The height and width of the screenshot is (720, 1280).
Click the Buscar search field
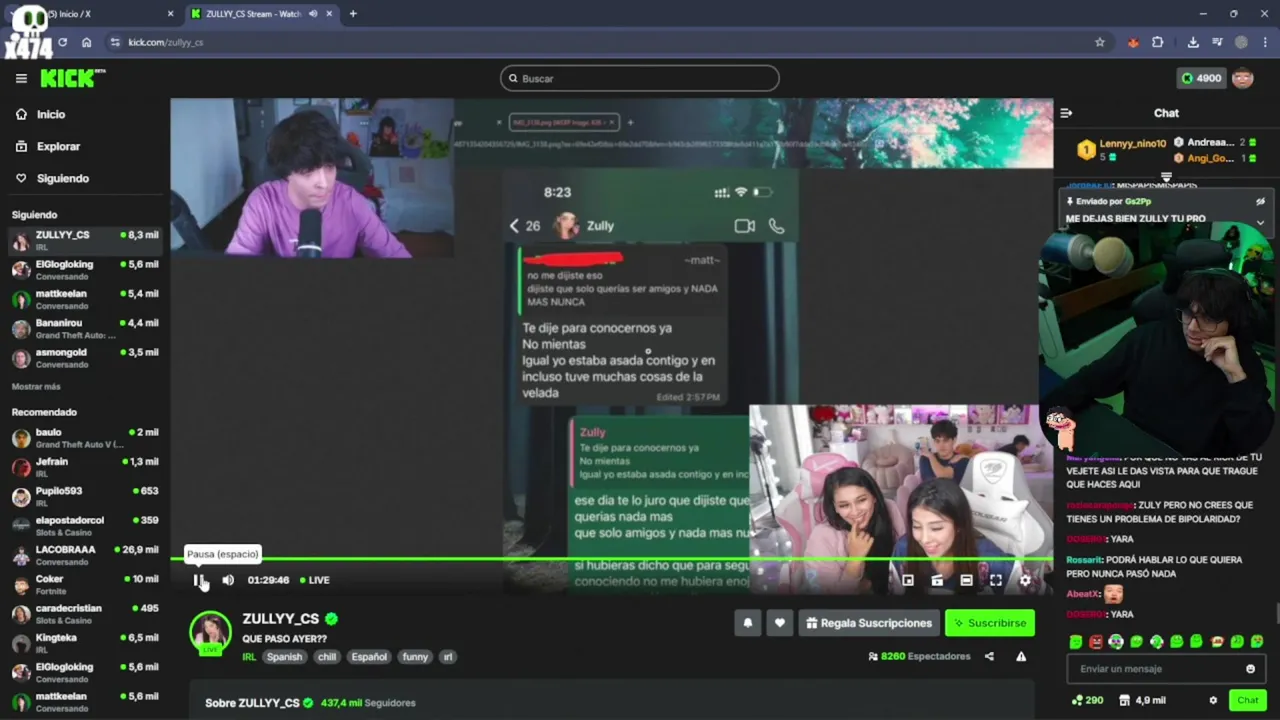[x=640, y=78]
